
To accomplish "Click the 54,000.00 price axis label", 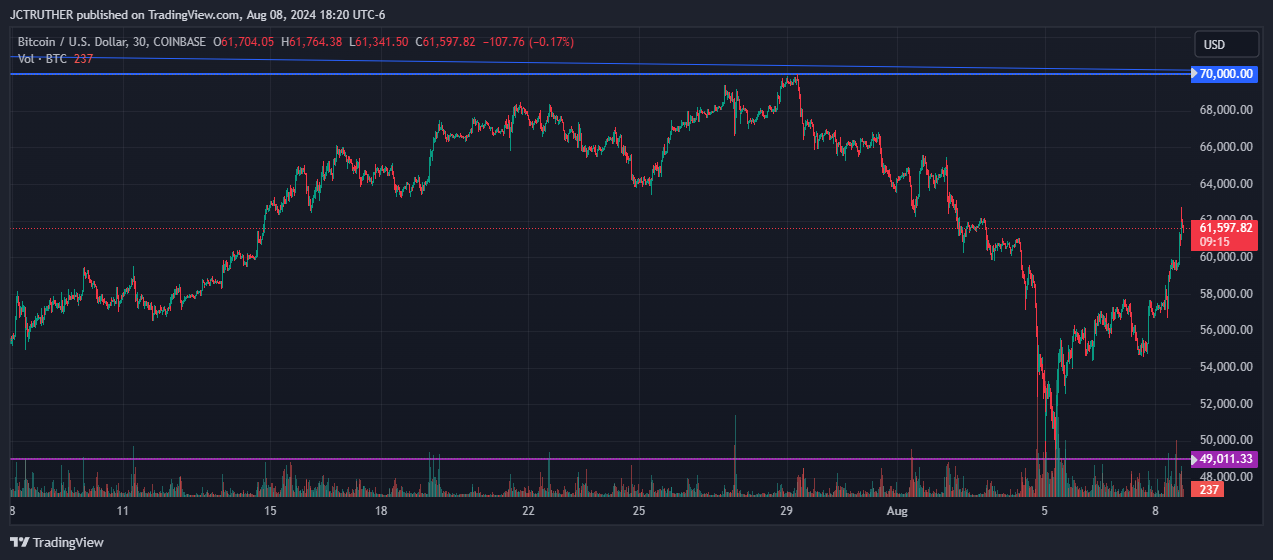I will tap(1226, 367).
